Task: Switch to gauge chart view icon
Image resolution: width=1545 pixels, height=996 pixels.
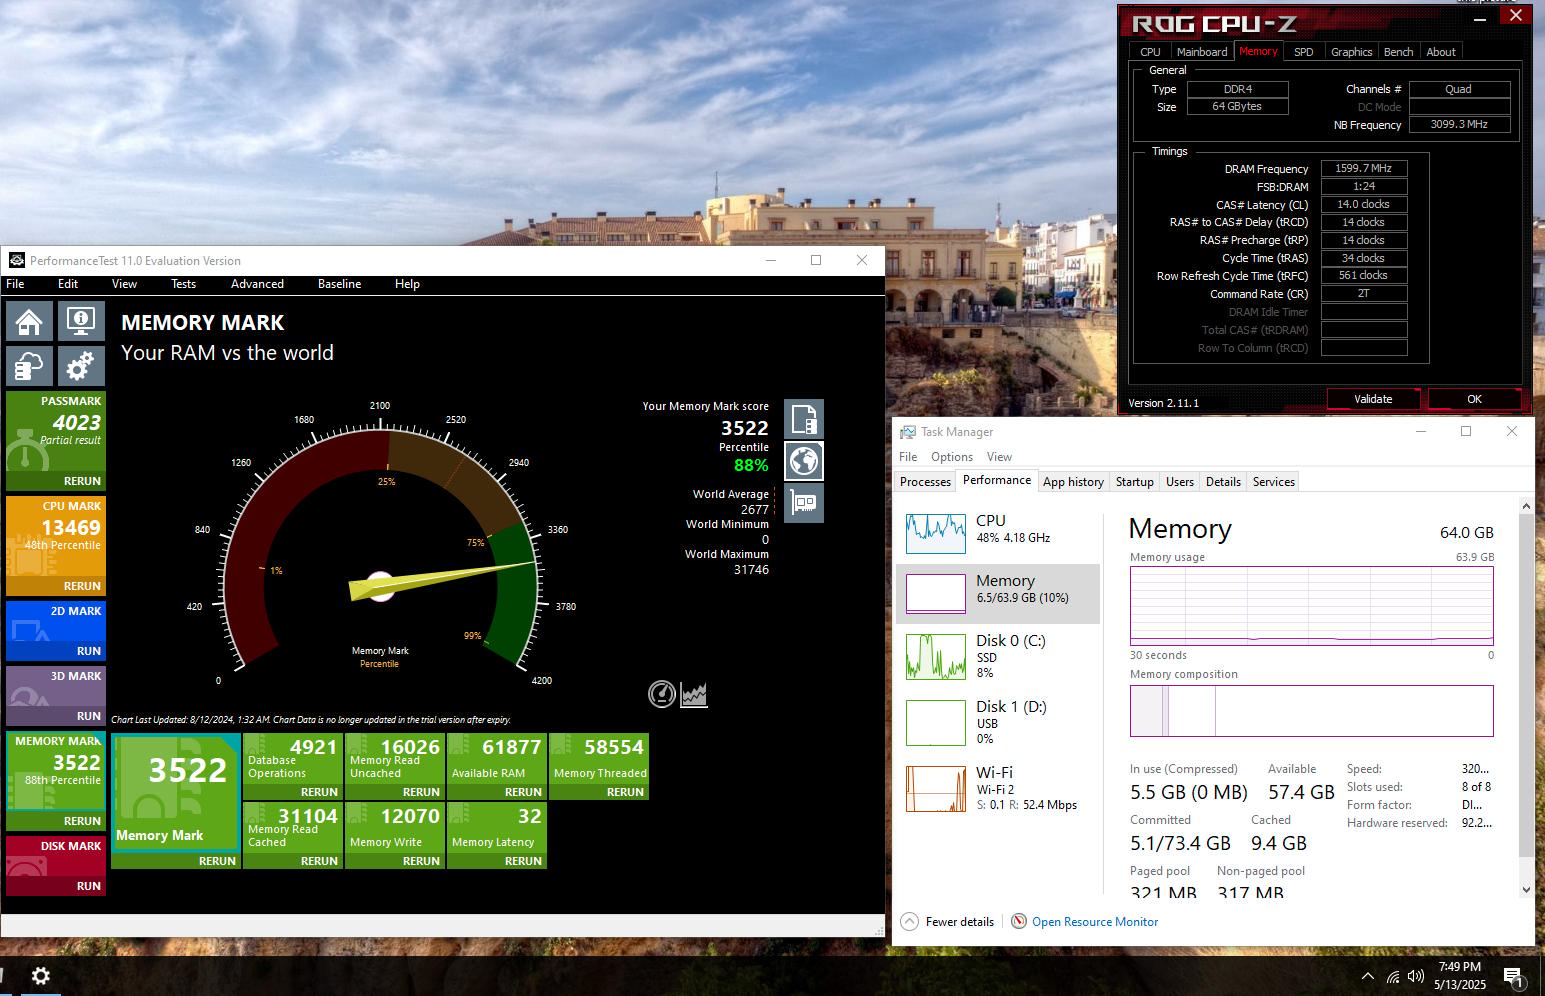Action: click(x=662, y=694)
